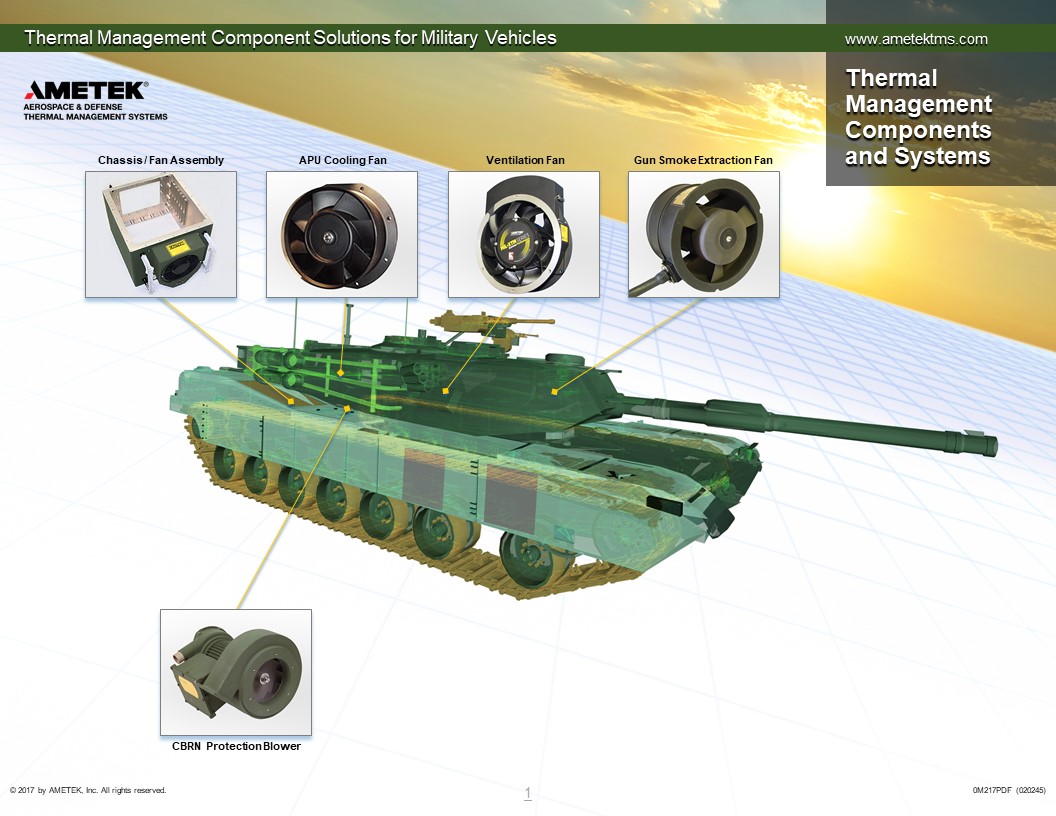Click the machine gun atop the turret
The image size is (1056, 816).
click(x=480, y=323)
